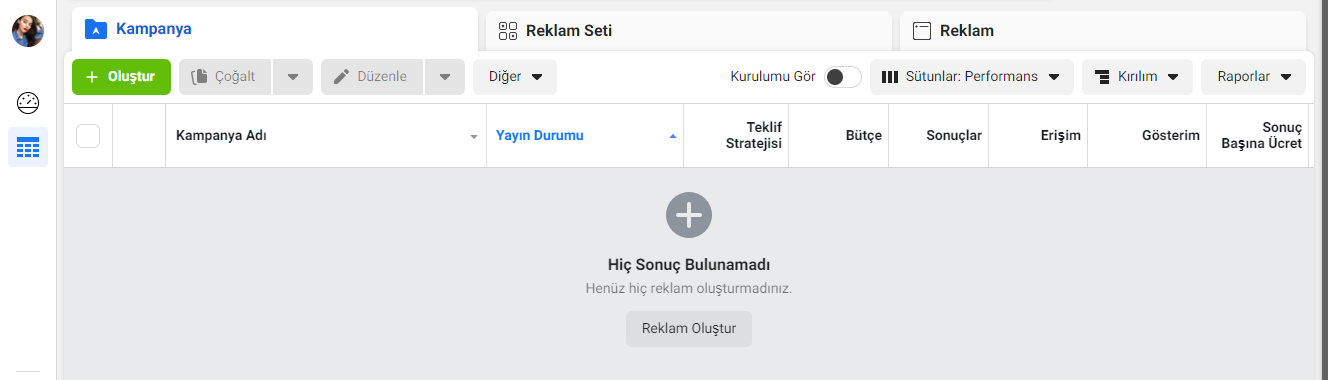Switch to the Reklam Seti tab
The height and width of the screenshot is (380, 1328).
pos(688,31)
